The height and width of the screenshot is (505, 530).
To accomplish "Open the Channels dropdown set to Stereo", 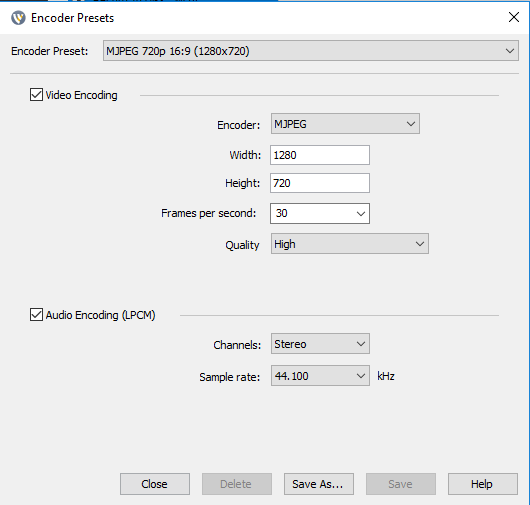I will tap(320, 344).
